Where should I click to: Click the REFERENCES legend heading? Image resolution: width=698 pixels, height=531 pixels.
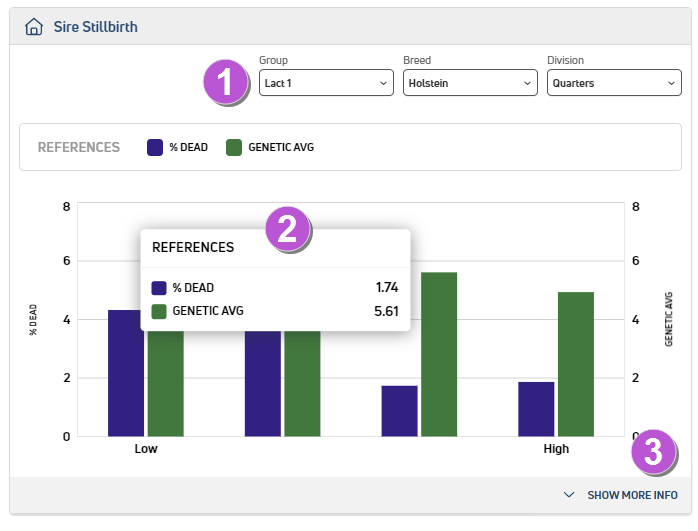[x=79, y=148]
